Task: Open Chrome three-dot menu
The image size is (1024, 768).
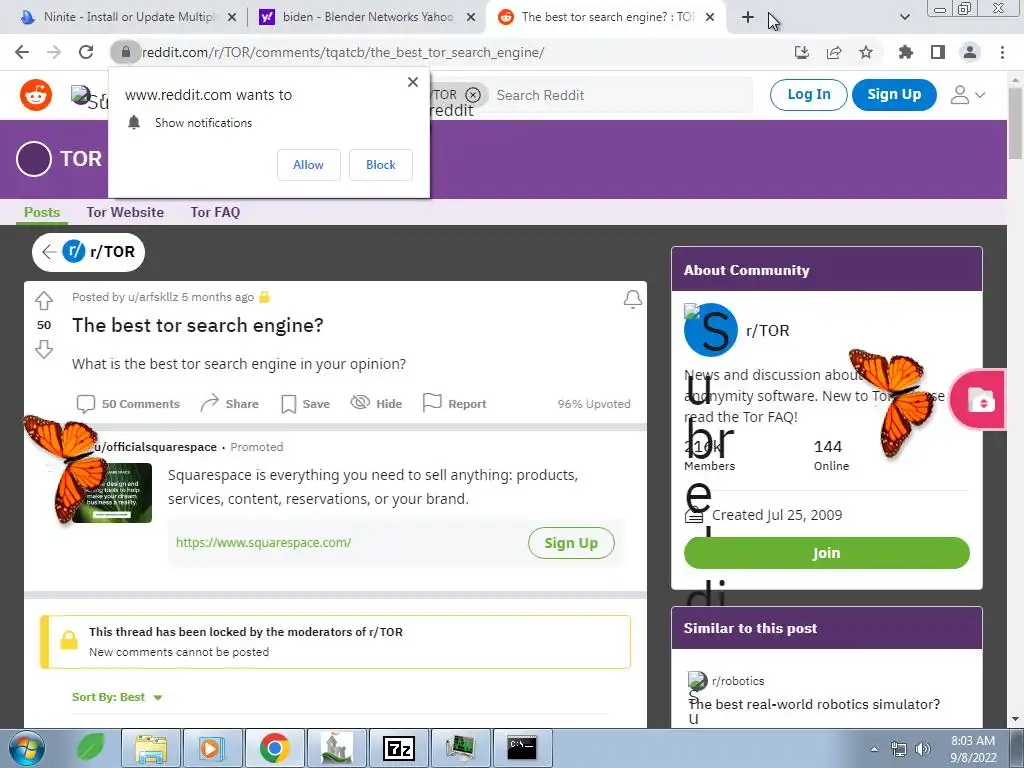Action: coord(1002,52)
